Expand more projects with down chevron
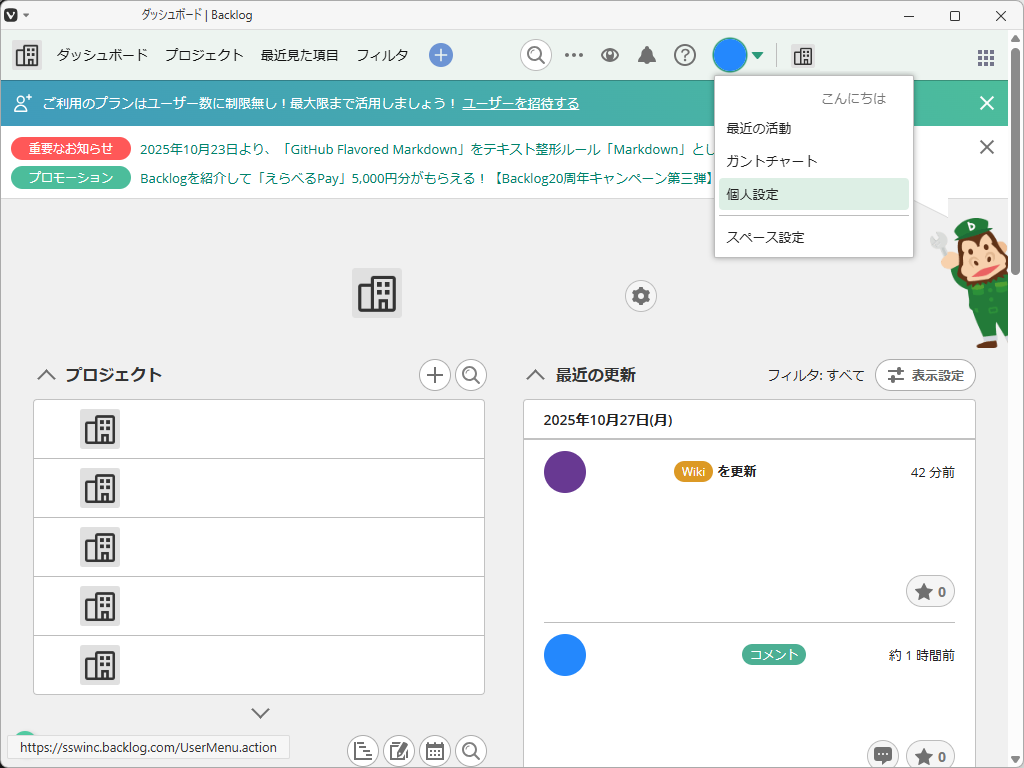1024x768 pixels. point(260,713)
